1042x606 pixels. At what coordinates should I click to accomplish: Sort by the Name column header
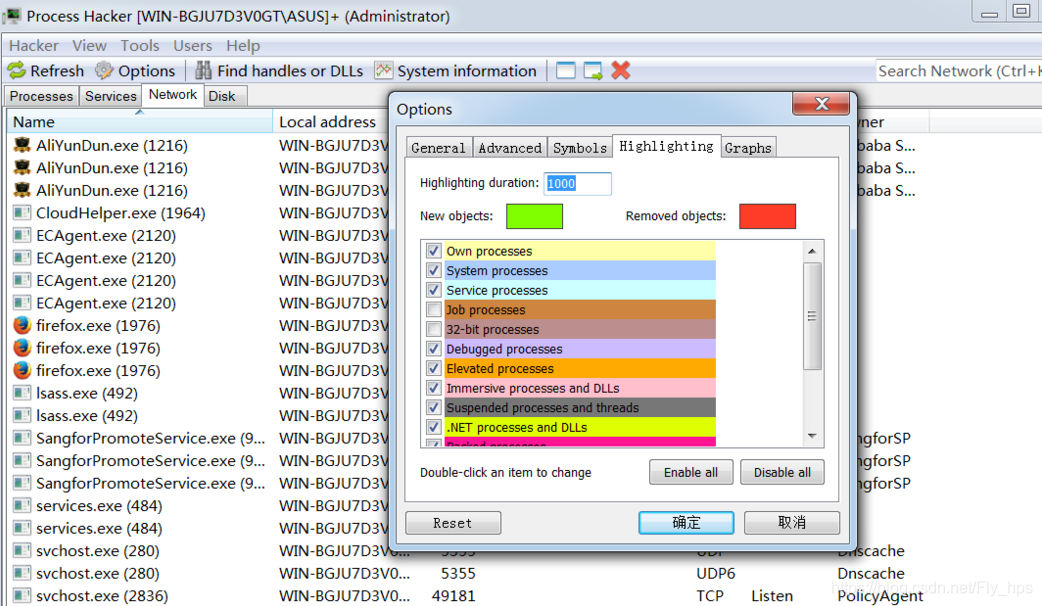coord(140,122)
